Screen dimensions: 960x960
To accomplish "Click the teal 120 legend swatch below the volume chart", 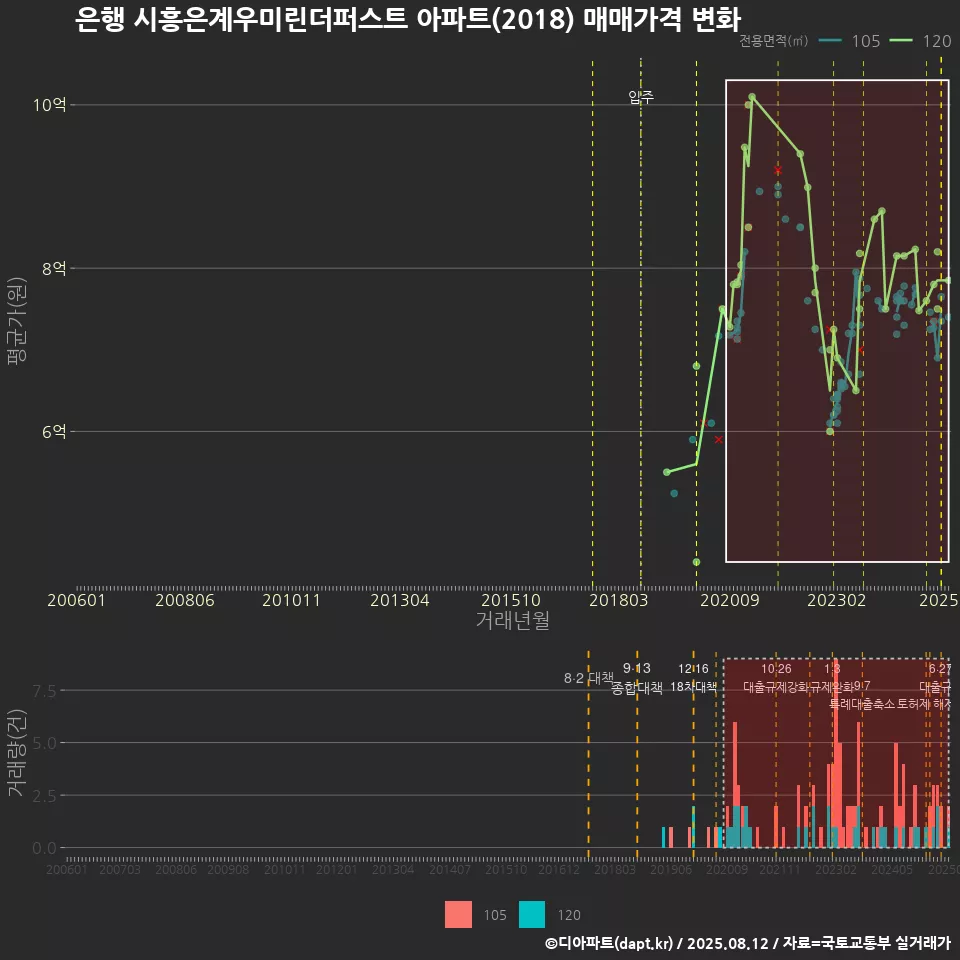I will click(531, 915).
